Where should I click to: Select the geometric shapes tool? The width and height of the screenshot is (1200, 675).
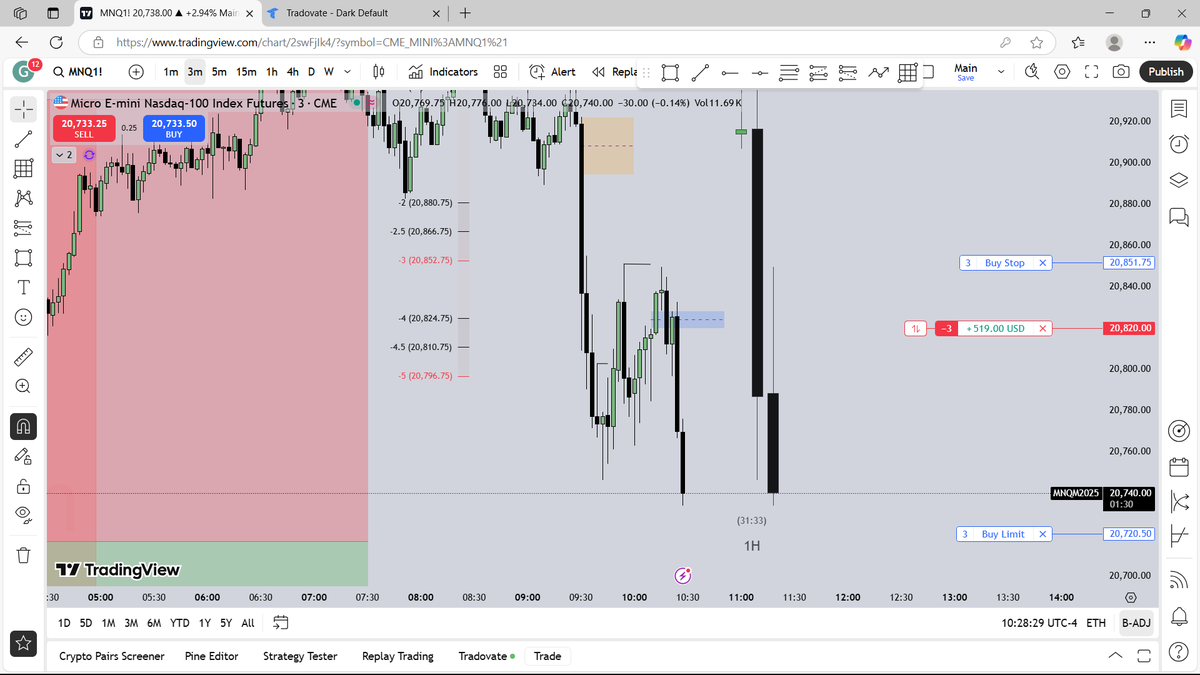[25, 258]
